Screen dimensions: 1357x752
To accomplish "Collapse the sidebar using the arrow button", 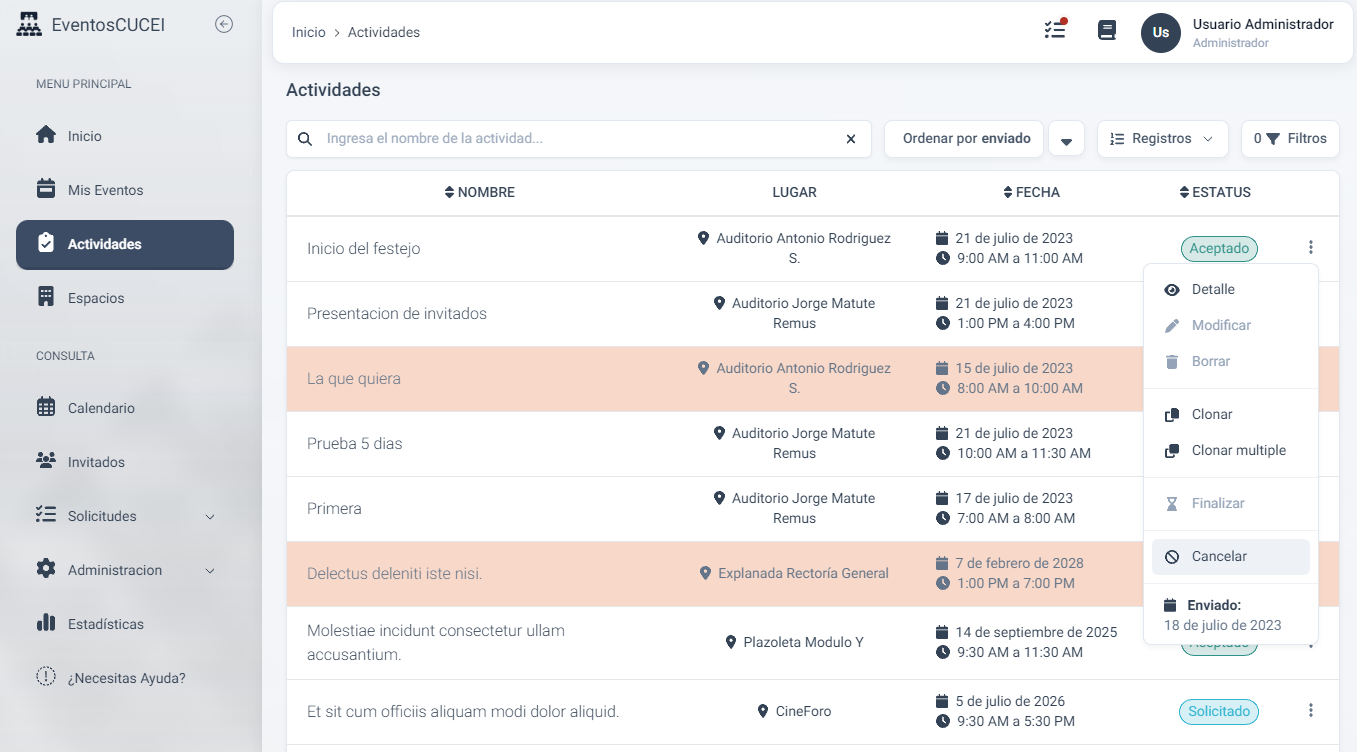I will pos(222,24).
